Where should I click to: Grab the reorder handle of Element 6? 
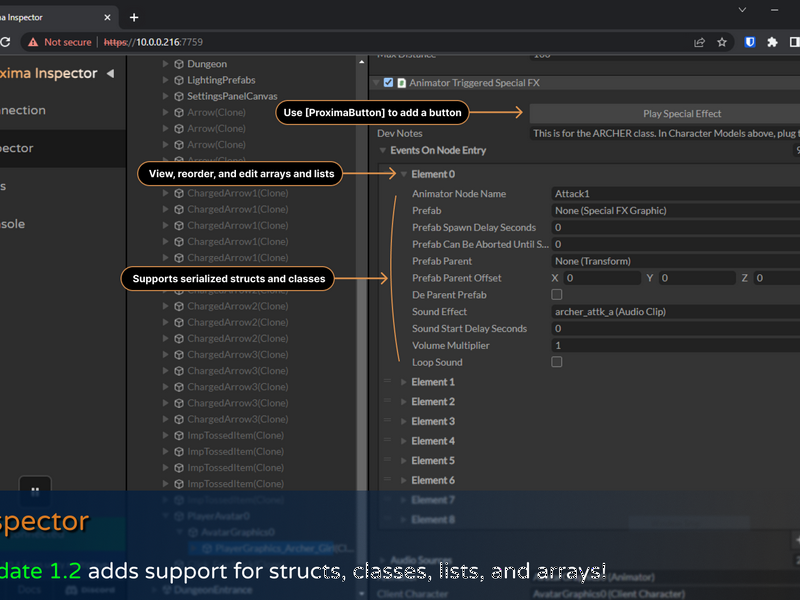(x=387, y=479)
